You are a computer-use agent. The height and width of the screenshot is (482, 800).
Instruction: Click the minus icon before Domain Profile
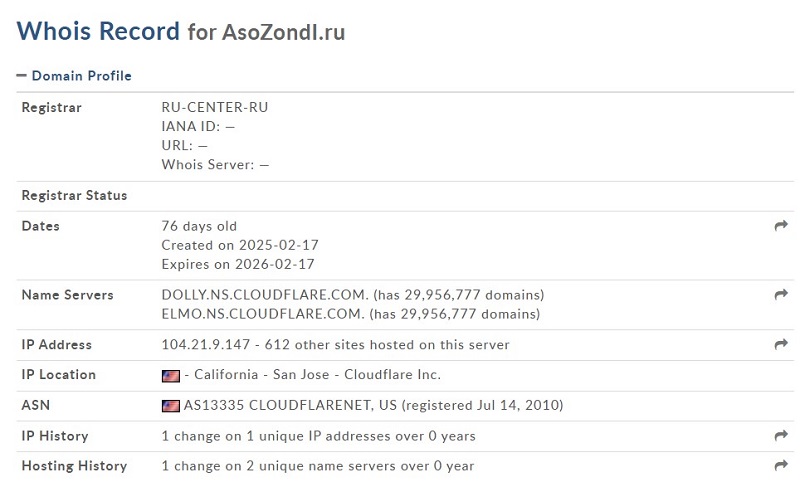[x=21, y=75]
